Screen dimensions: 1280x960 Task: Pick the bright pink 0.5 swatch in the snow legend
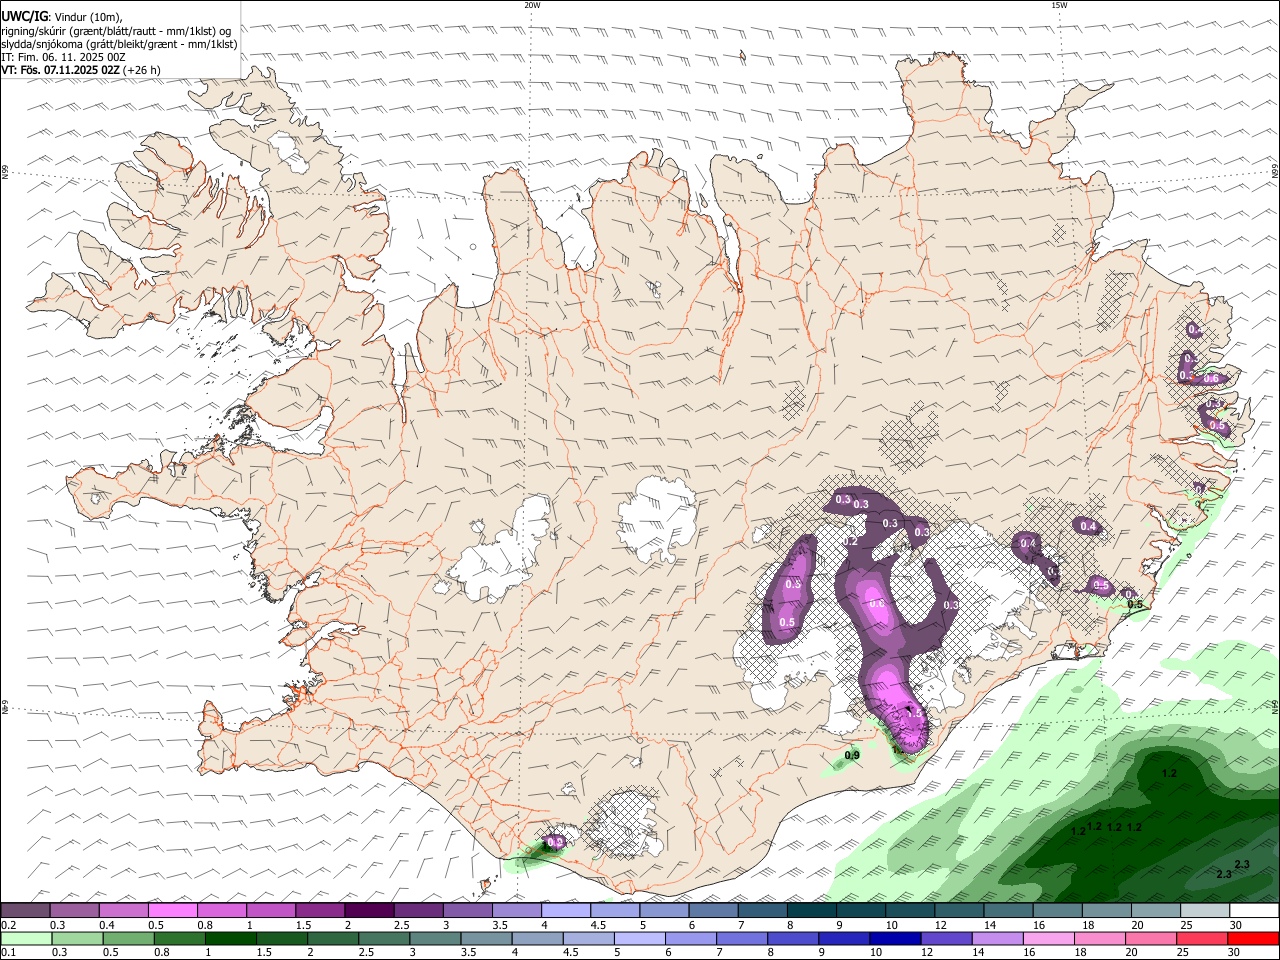(x=172, y=911)
